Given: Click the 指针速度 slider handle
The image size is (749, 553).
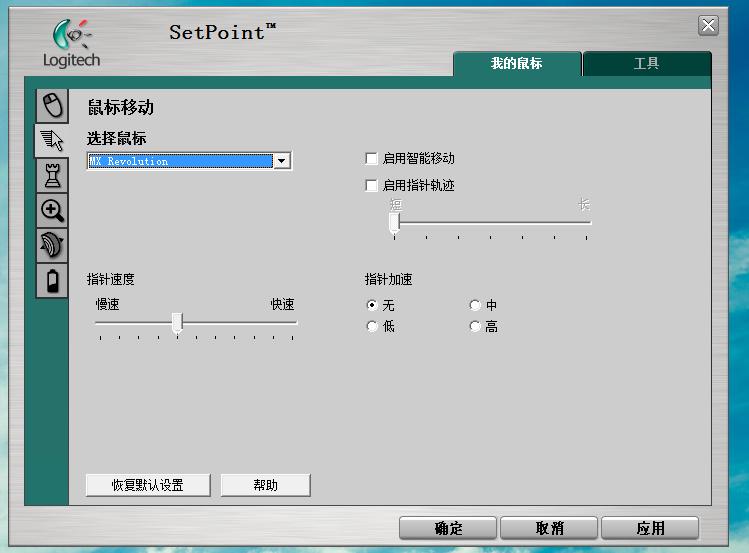Looking at the screenshot, I should (177, 323).
